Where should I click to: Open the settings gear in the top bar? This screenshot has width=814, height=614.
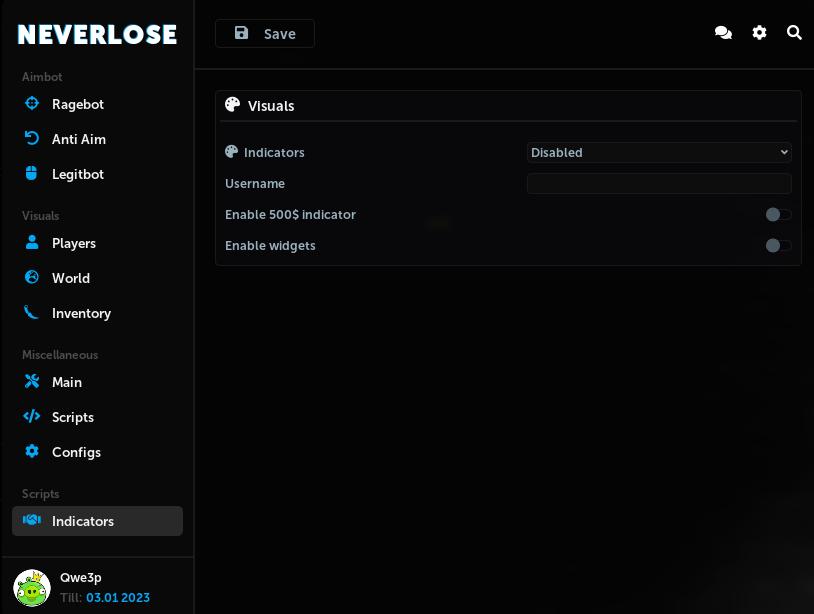[759, 32]
